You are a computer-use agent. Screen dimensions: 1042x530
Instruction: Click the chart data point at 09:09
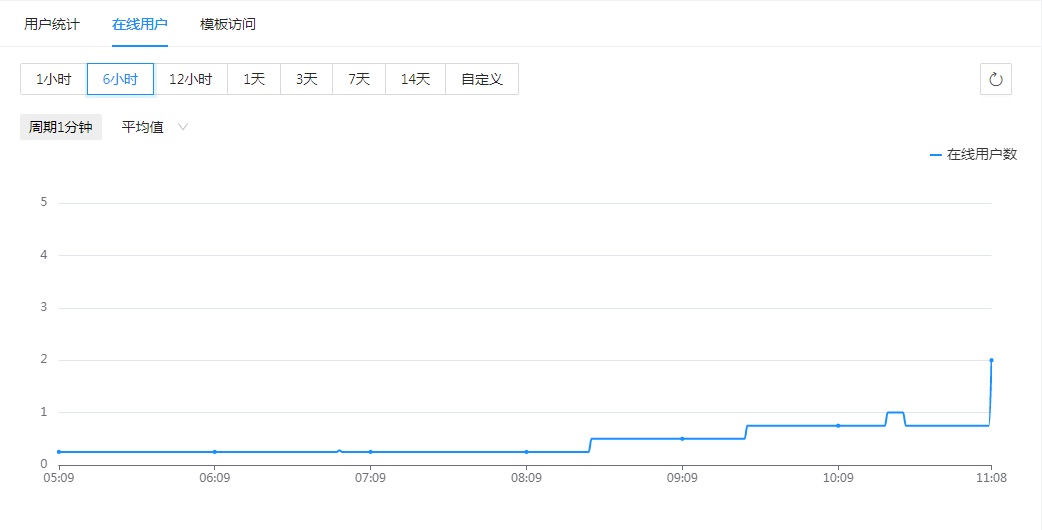(x=682, y=439)
